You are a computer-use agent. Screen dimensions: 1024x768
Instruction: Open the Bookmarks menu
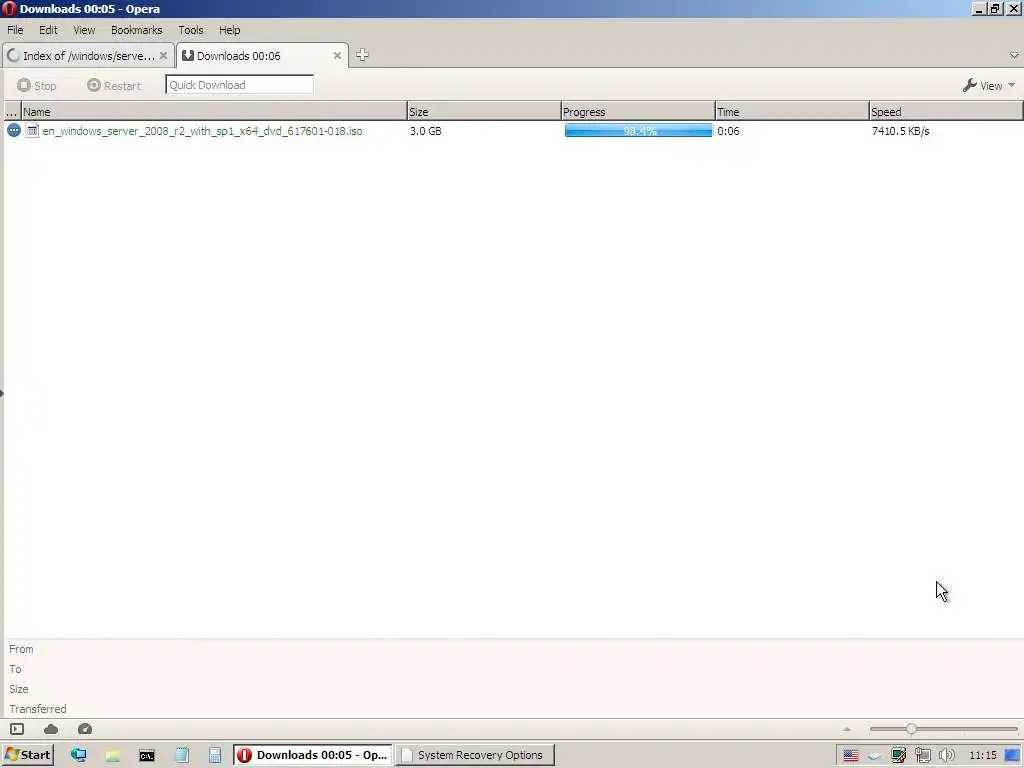pyautogui.click(x=136, y=30)
